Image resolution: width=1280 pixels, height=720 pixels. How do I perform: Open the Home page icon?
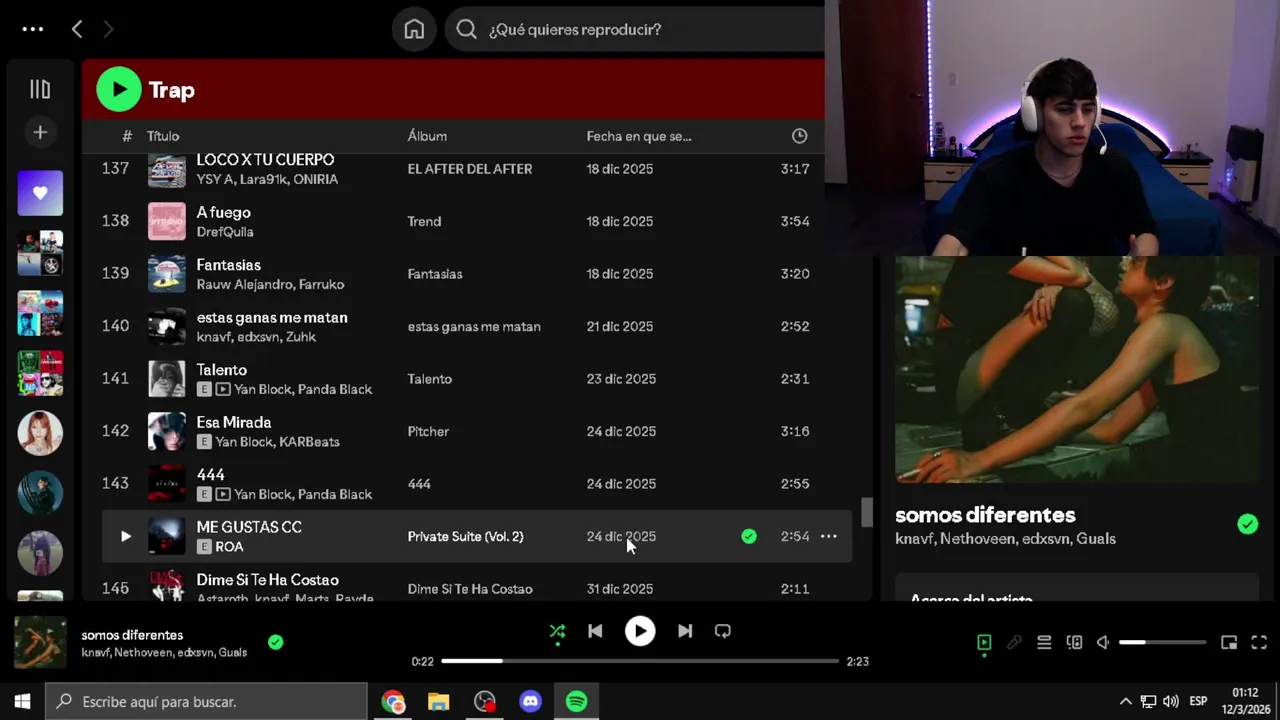pyautogui.click(x=414, y=29)
